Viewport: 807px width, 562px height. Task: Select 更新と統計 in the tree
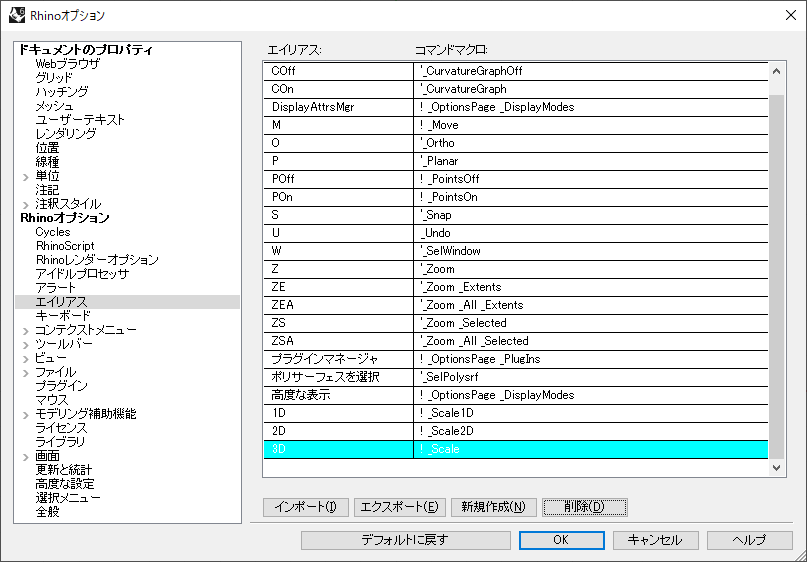click(x=64, y=470)
